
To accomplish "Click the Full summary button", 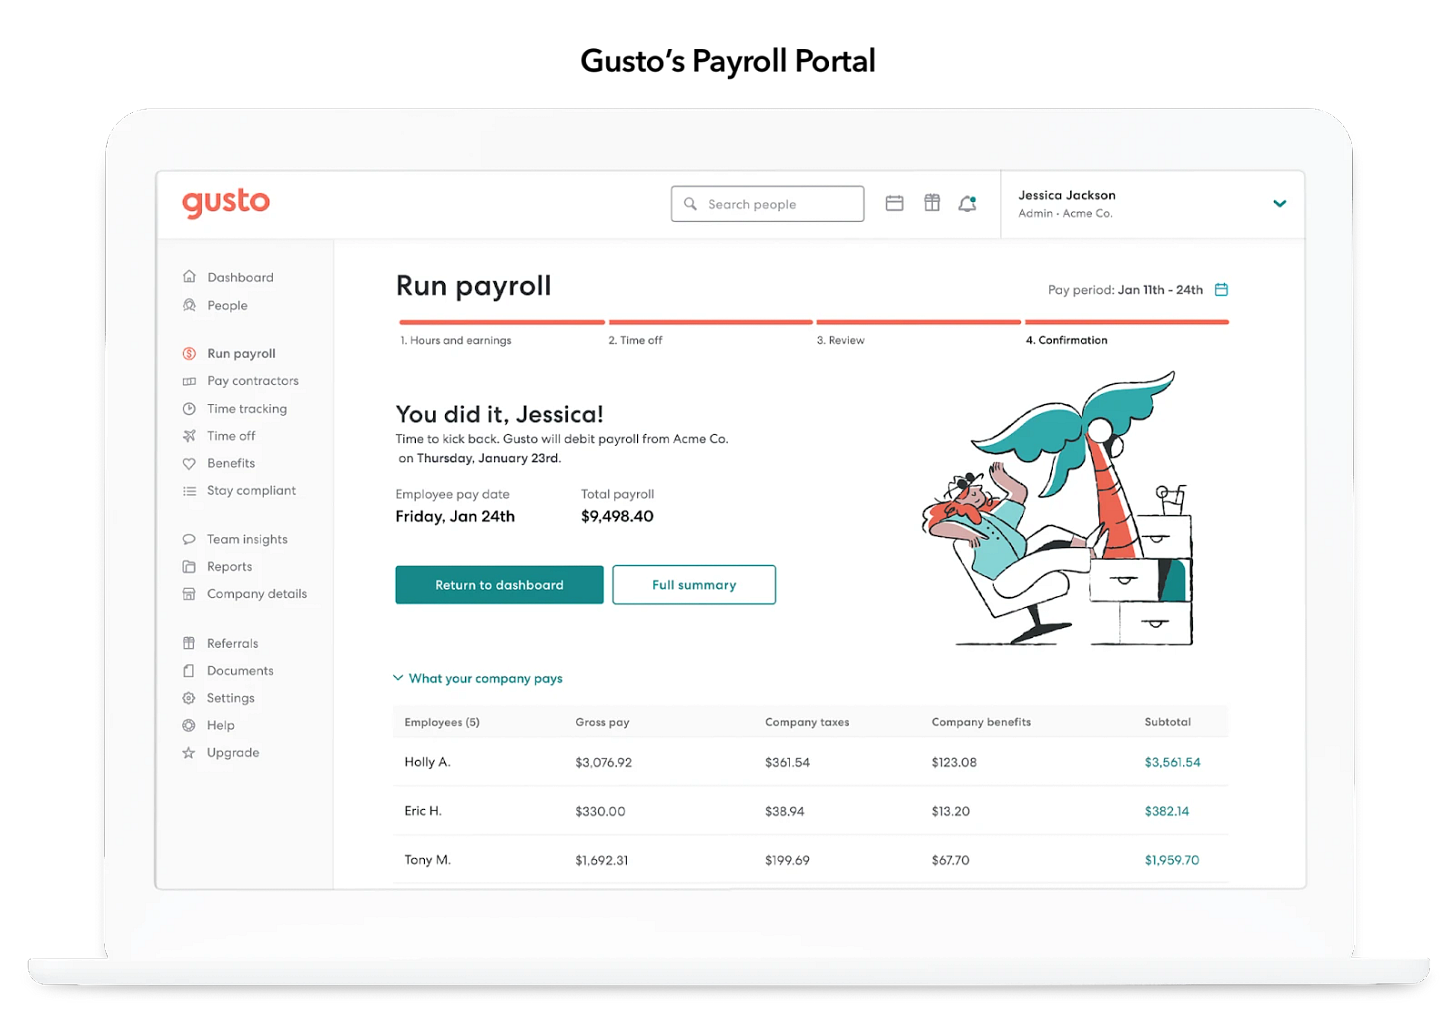I will click(x=694, y=585).
